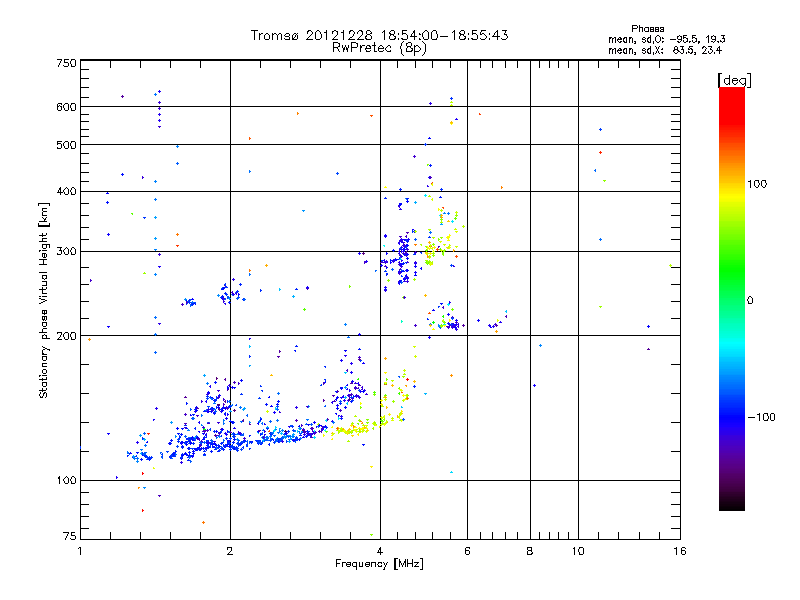Click the x-axis tick label '2'

(230, 551)
